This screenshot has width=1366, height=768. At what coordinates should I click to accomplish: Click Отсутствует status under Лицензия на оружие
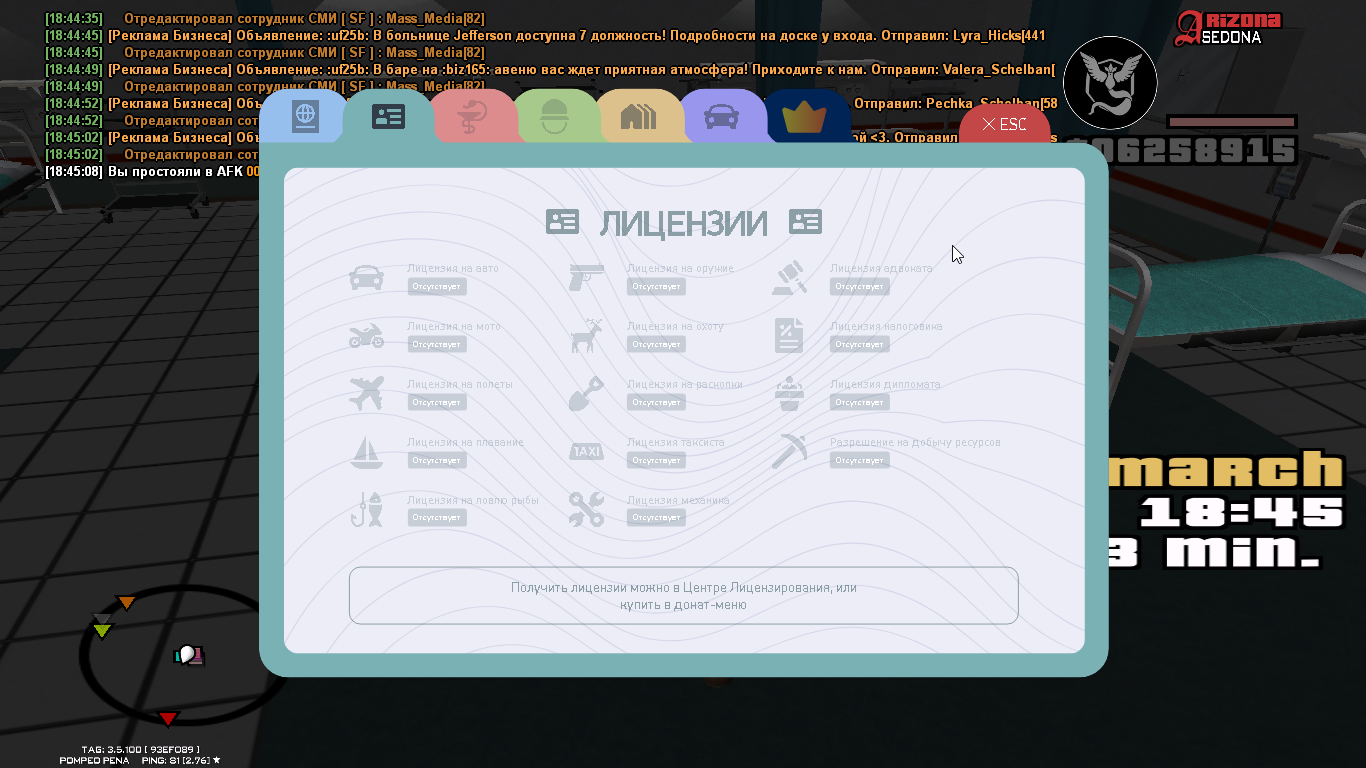656,287
